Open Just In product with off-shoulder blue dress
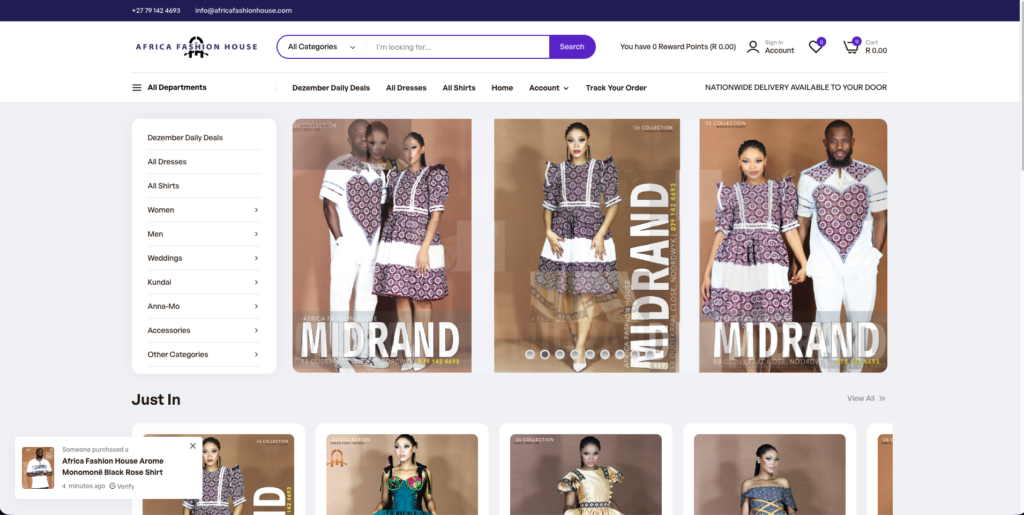Screen dimensions: 1024x515 (769, 474)
